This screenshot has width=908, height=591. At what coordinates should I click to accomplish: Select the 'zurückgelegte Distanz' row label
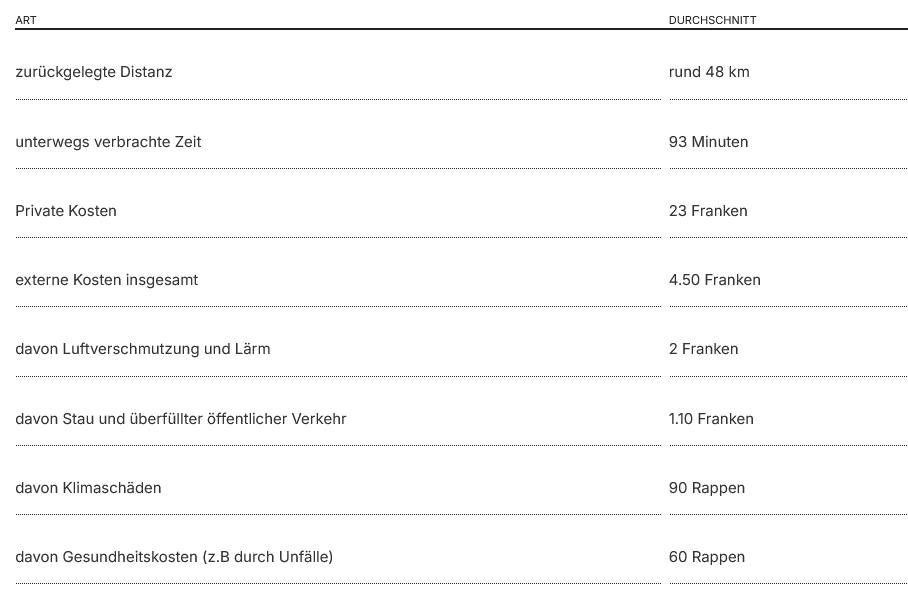coord(94,72)
